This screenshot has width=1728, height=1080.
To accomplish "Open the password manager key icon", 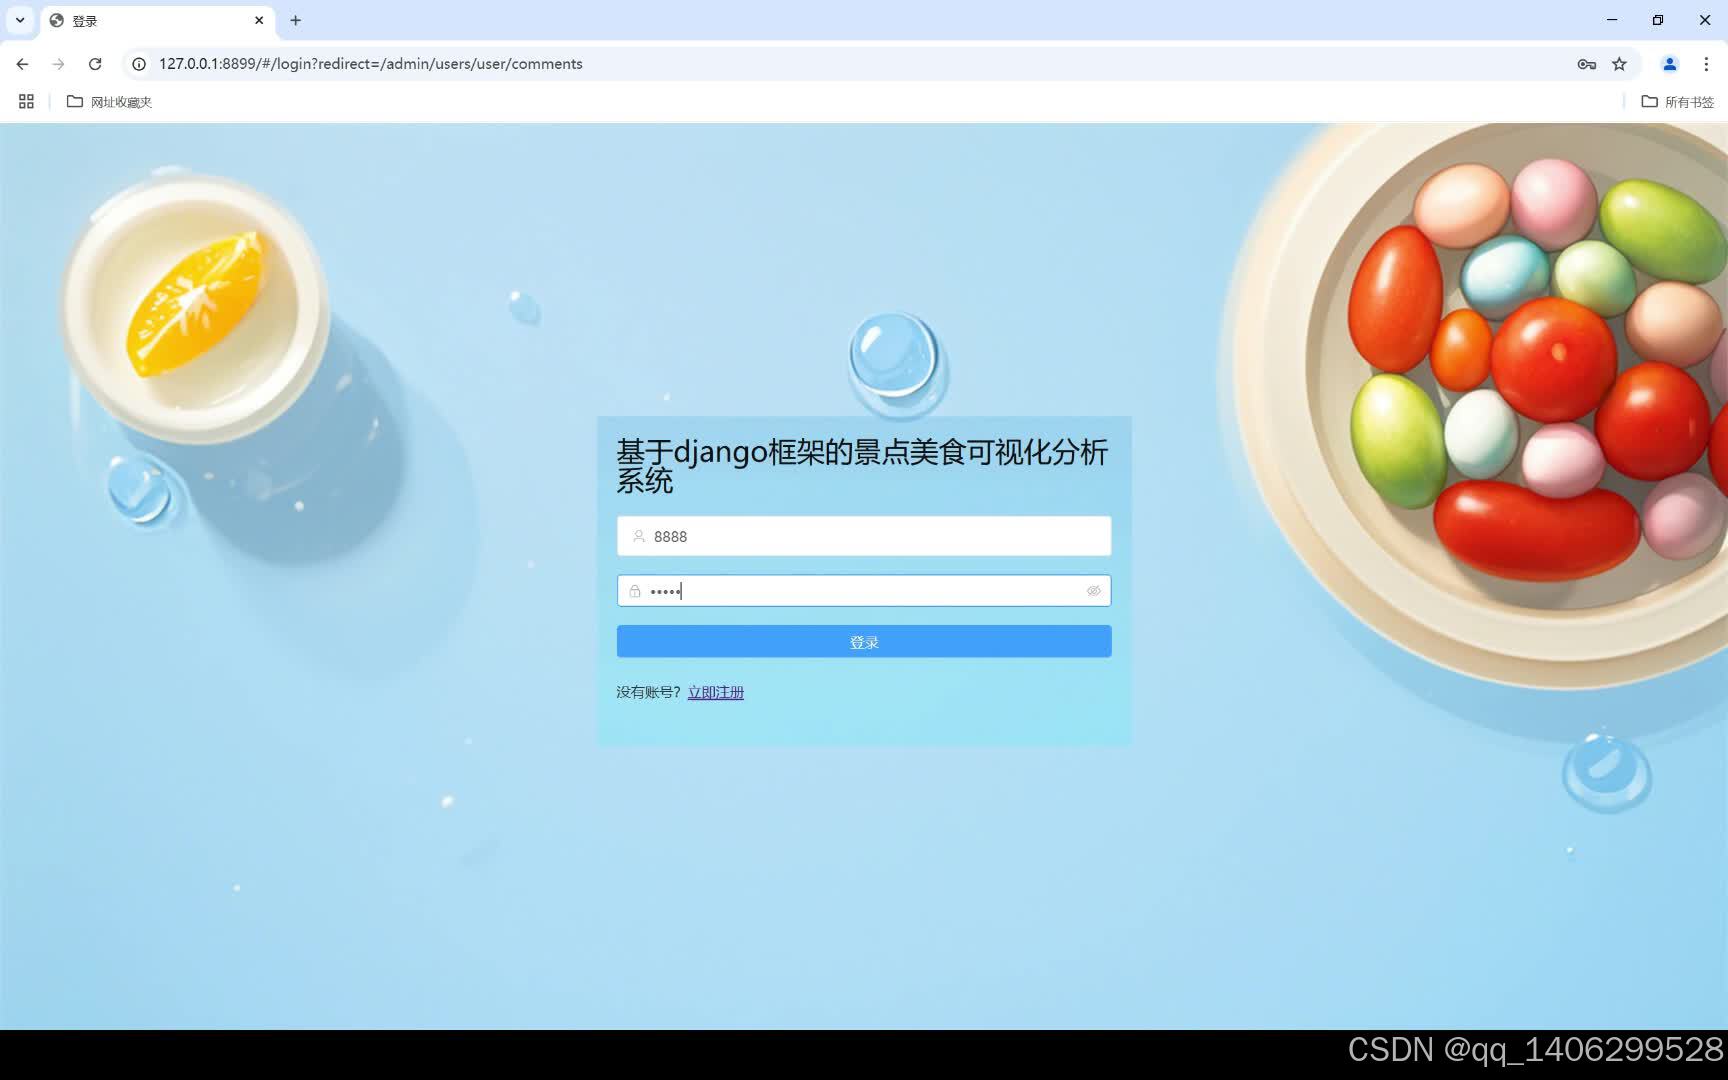I will click(1586, 63).
